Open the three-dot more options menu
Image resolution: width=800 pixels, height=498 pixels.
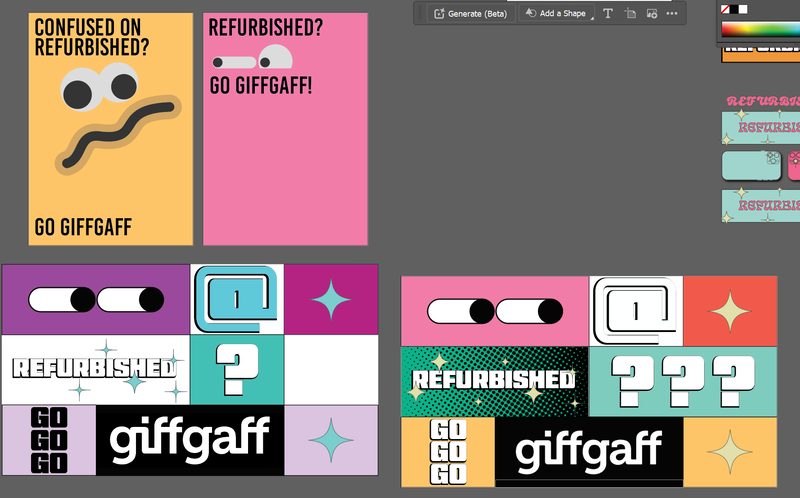click(672, 14)
